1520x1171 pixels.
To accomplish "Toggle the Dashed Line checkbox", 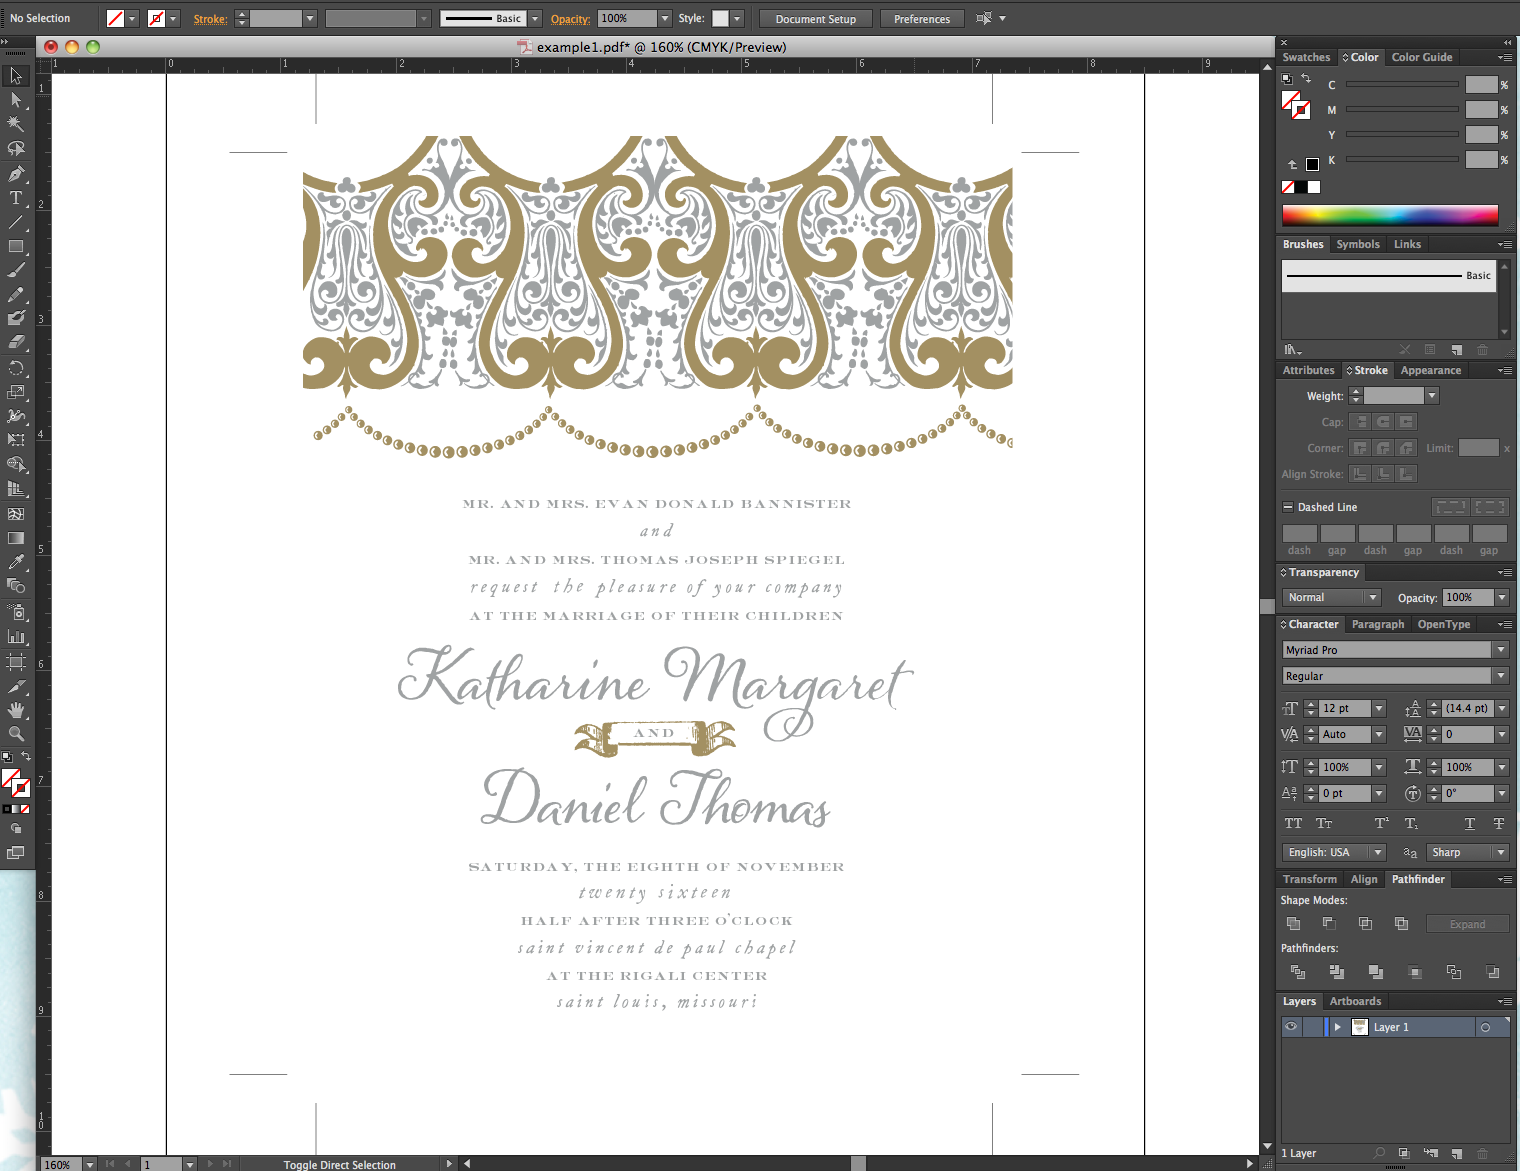I will 1288,507.
